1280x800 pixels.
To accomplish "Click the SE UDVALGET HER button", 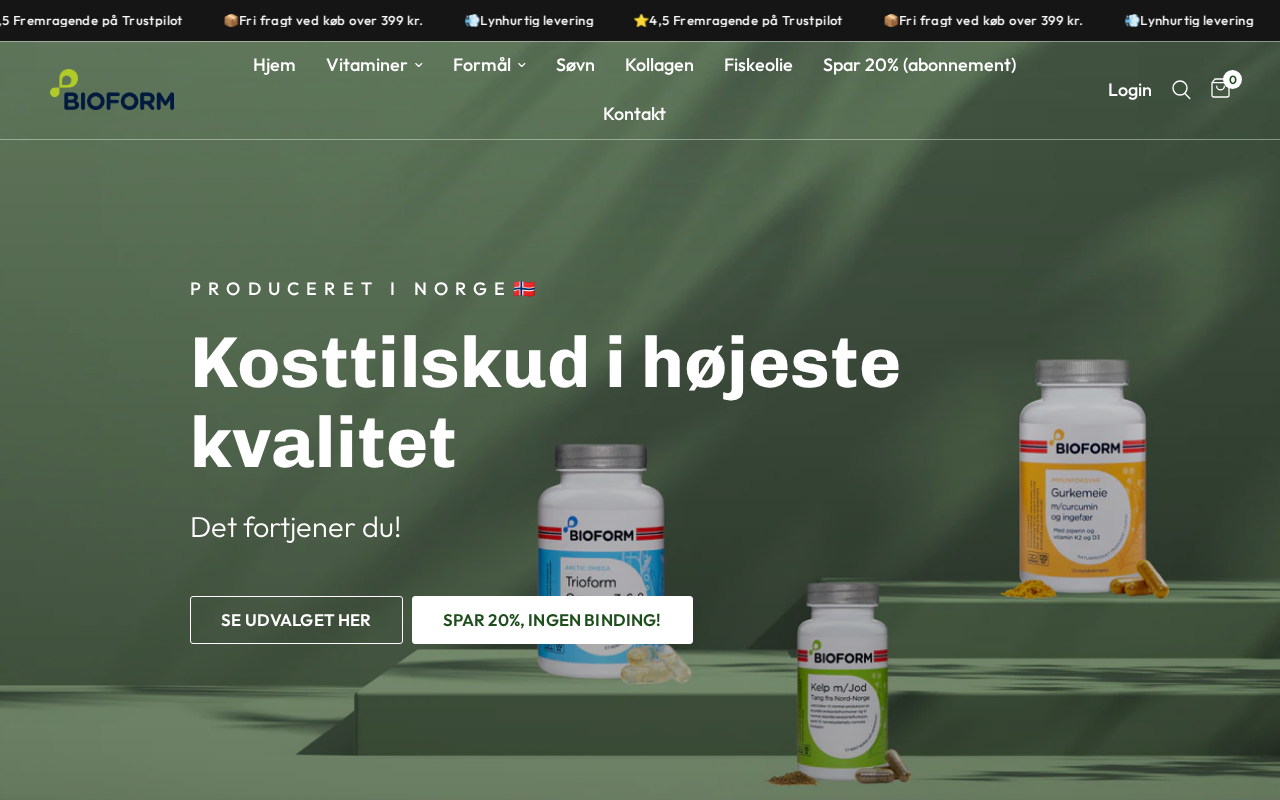I will tap(296, 620).
